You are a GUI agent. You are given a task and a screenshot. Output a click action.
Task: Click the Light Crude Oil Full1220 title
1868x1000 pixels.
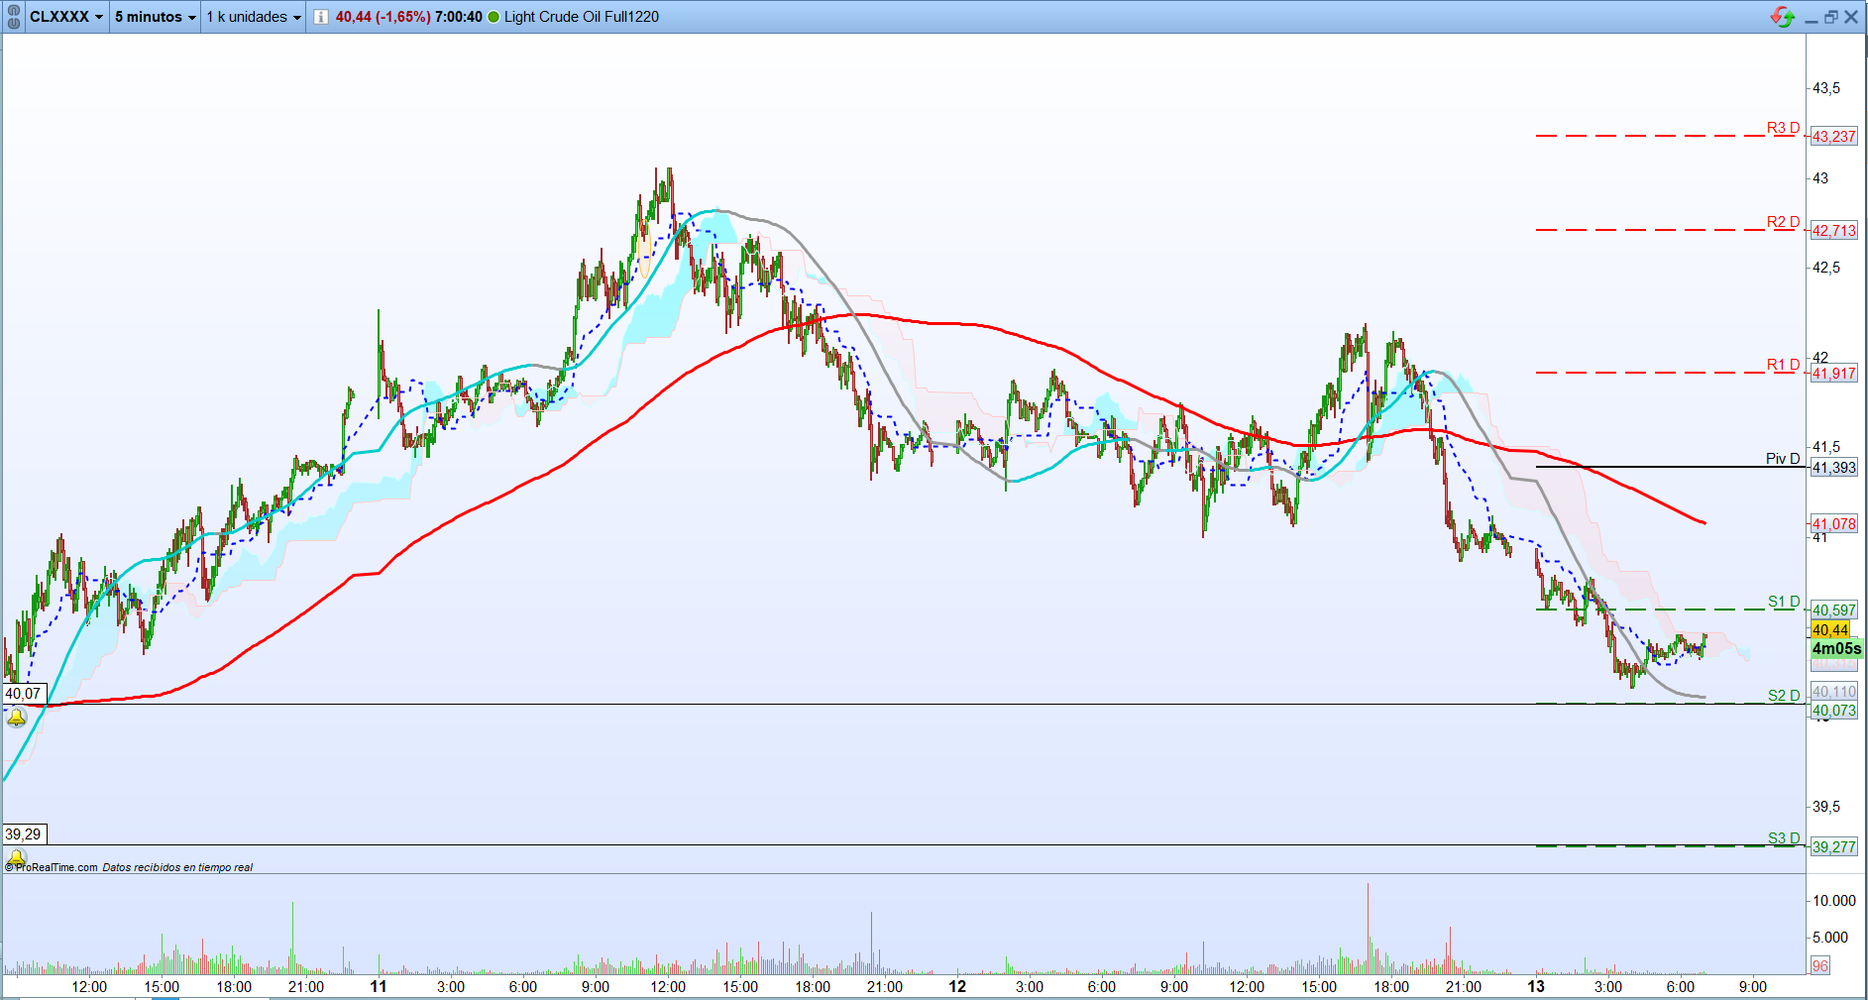(581, 17)
